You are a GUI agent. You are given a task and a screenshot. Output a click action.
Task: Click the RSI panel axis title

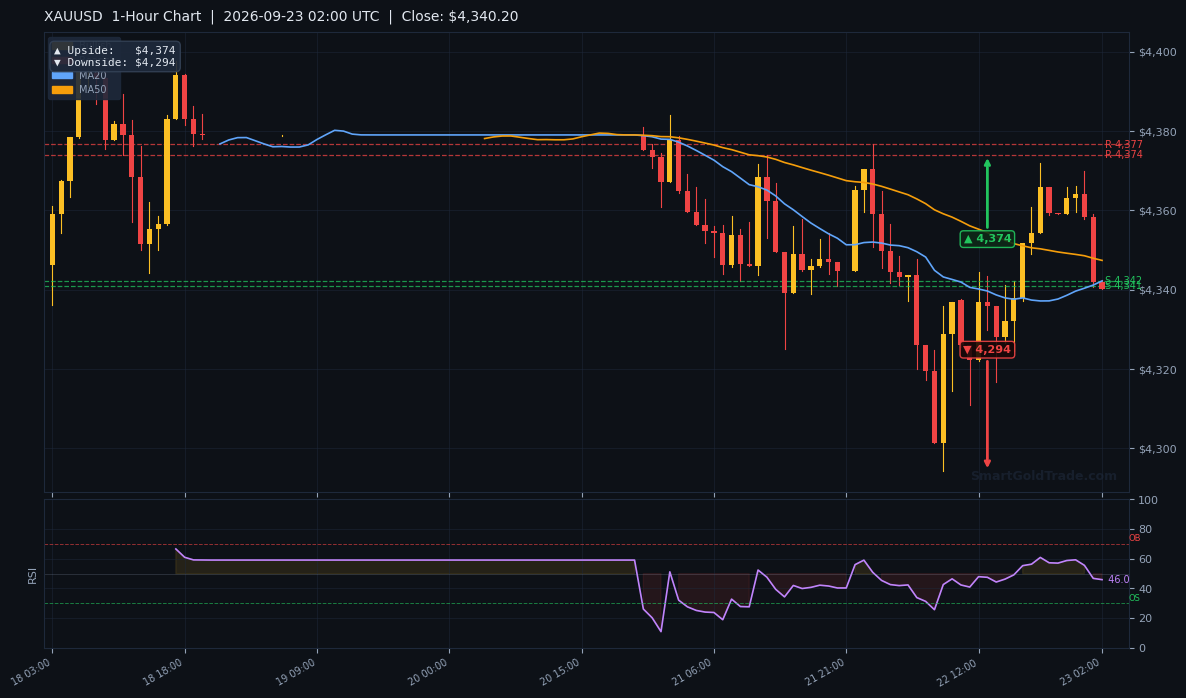coord(33,575)
